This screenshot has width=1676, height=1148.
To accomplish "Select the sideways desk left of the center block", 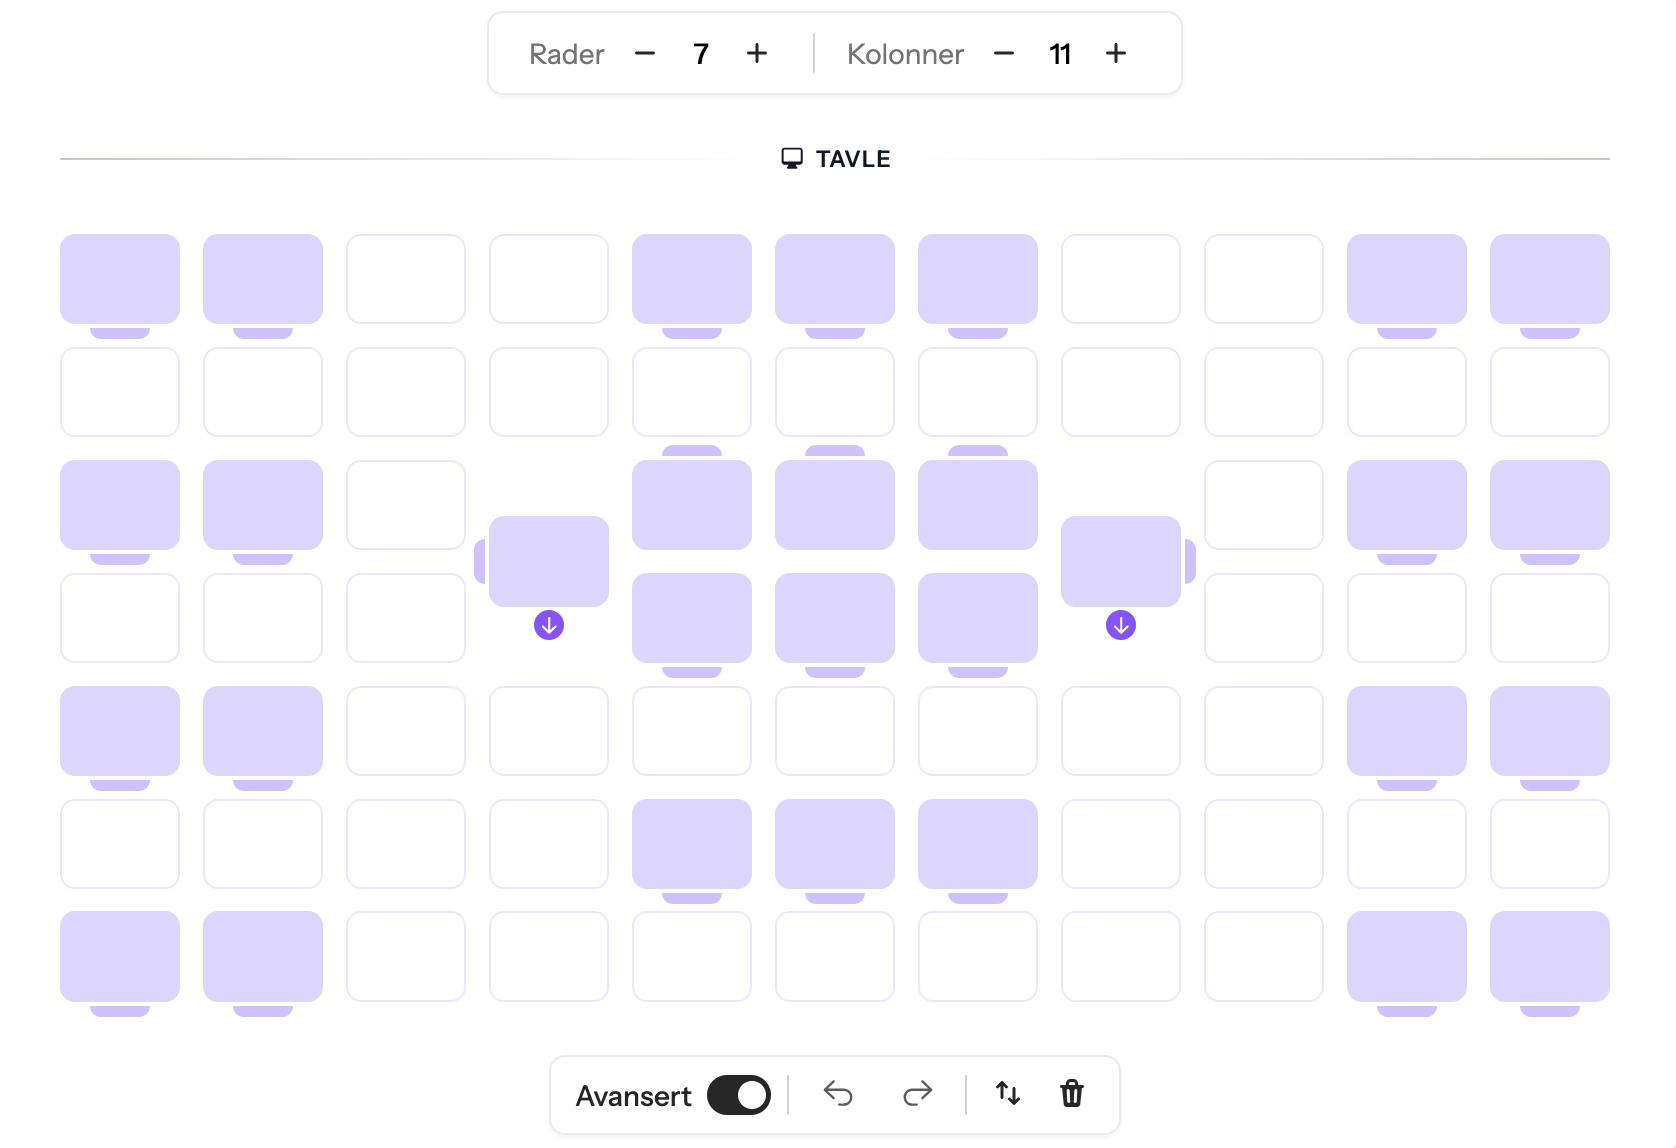I will tap(549, 561).
